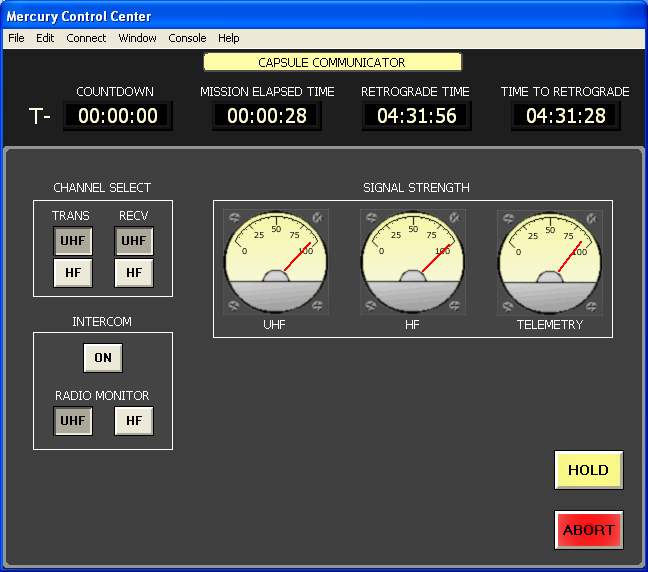
Task: Open the Edit menu
Action: click(45, 38)
